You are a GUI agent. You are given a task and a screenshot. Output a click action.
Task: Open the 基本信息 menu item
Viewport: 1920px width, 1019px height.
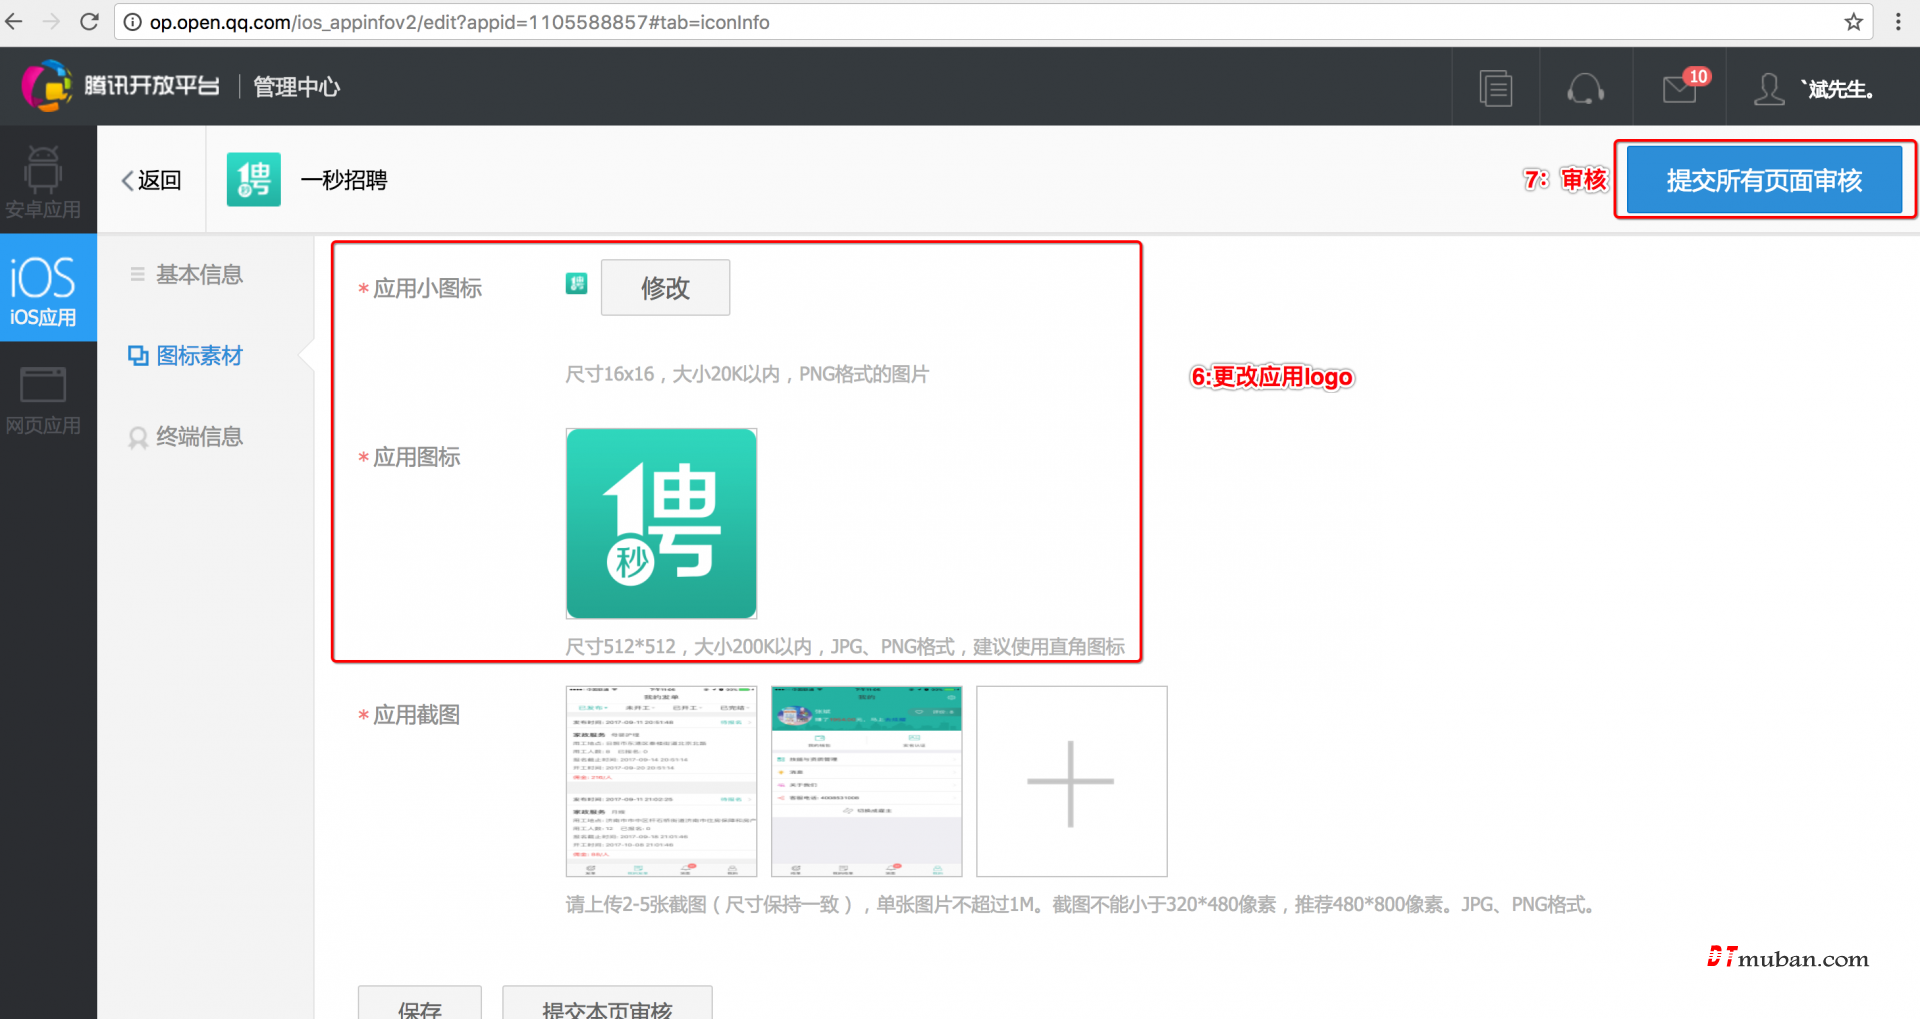[199, 275]
